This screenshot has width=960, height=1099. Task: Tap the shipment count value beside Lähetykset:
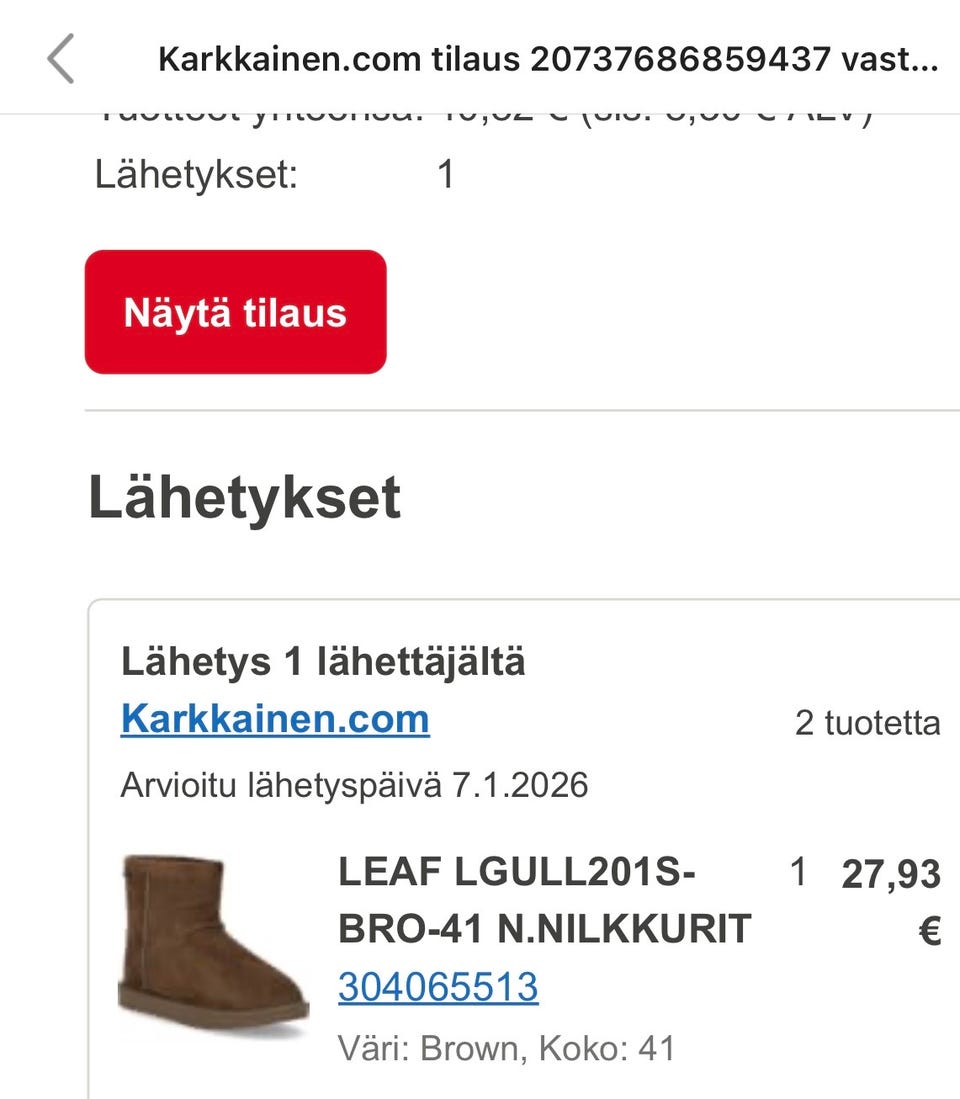446,174
